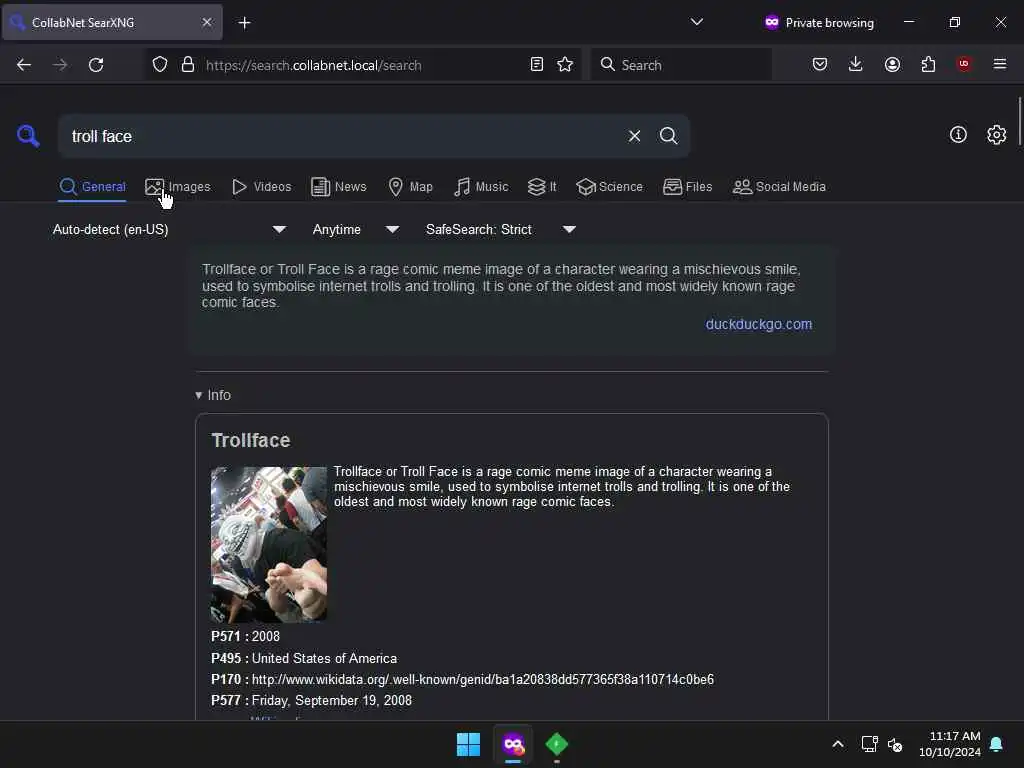Image resolution: width=1024 pixels, height=768 pixels.
Task: Switch to the Social Media category
Action: pyautogui.click(x=780, y=187)
